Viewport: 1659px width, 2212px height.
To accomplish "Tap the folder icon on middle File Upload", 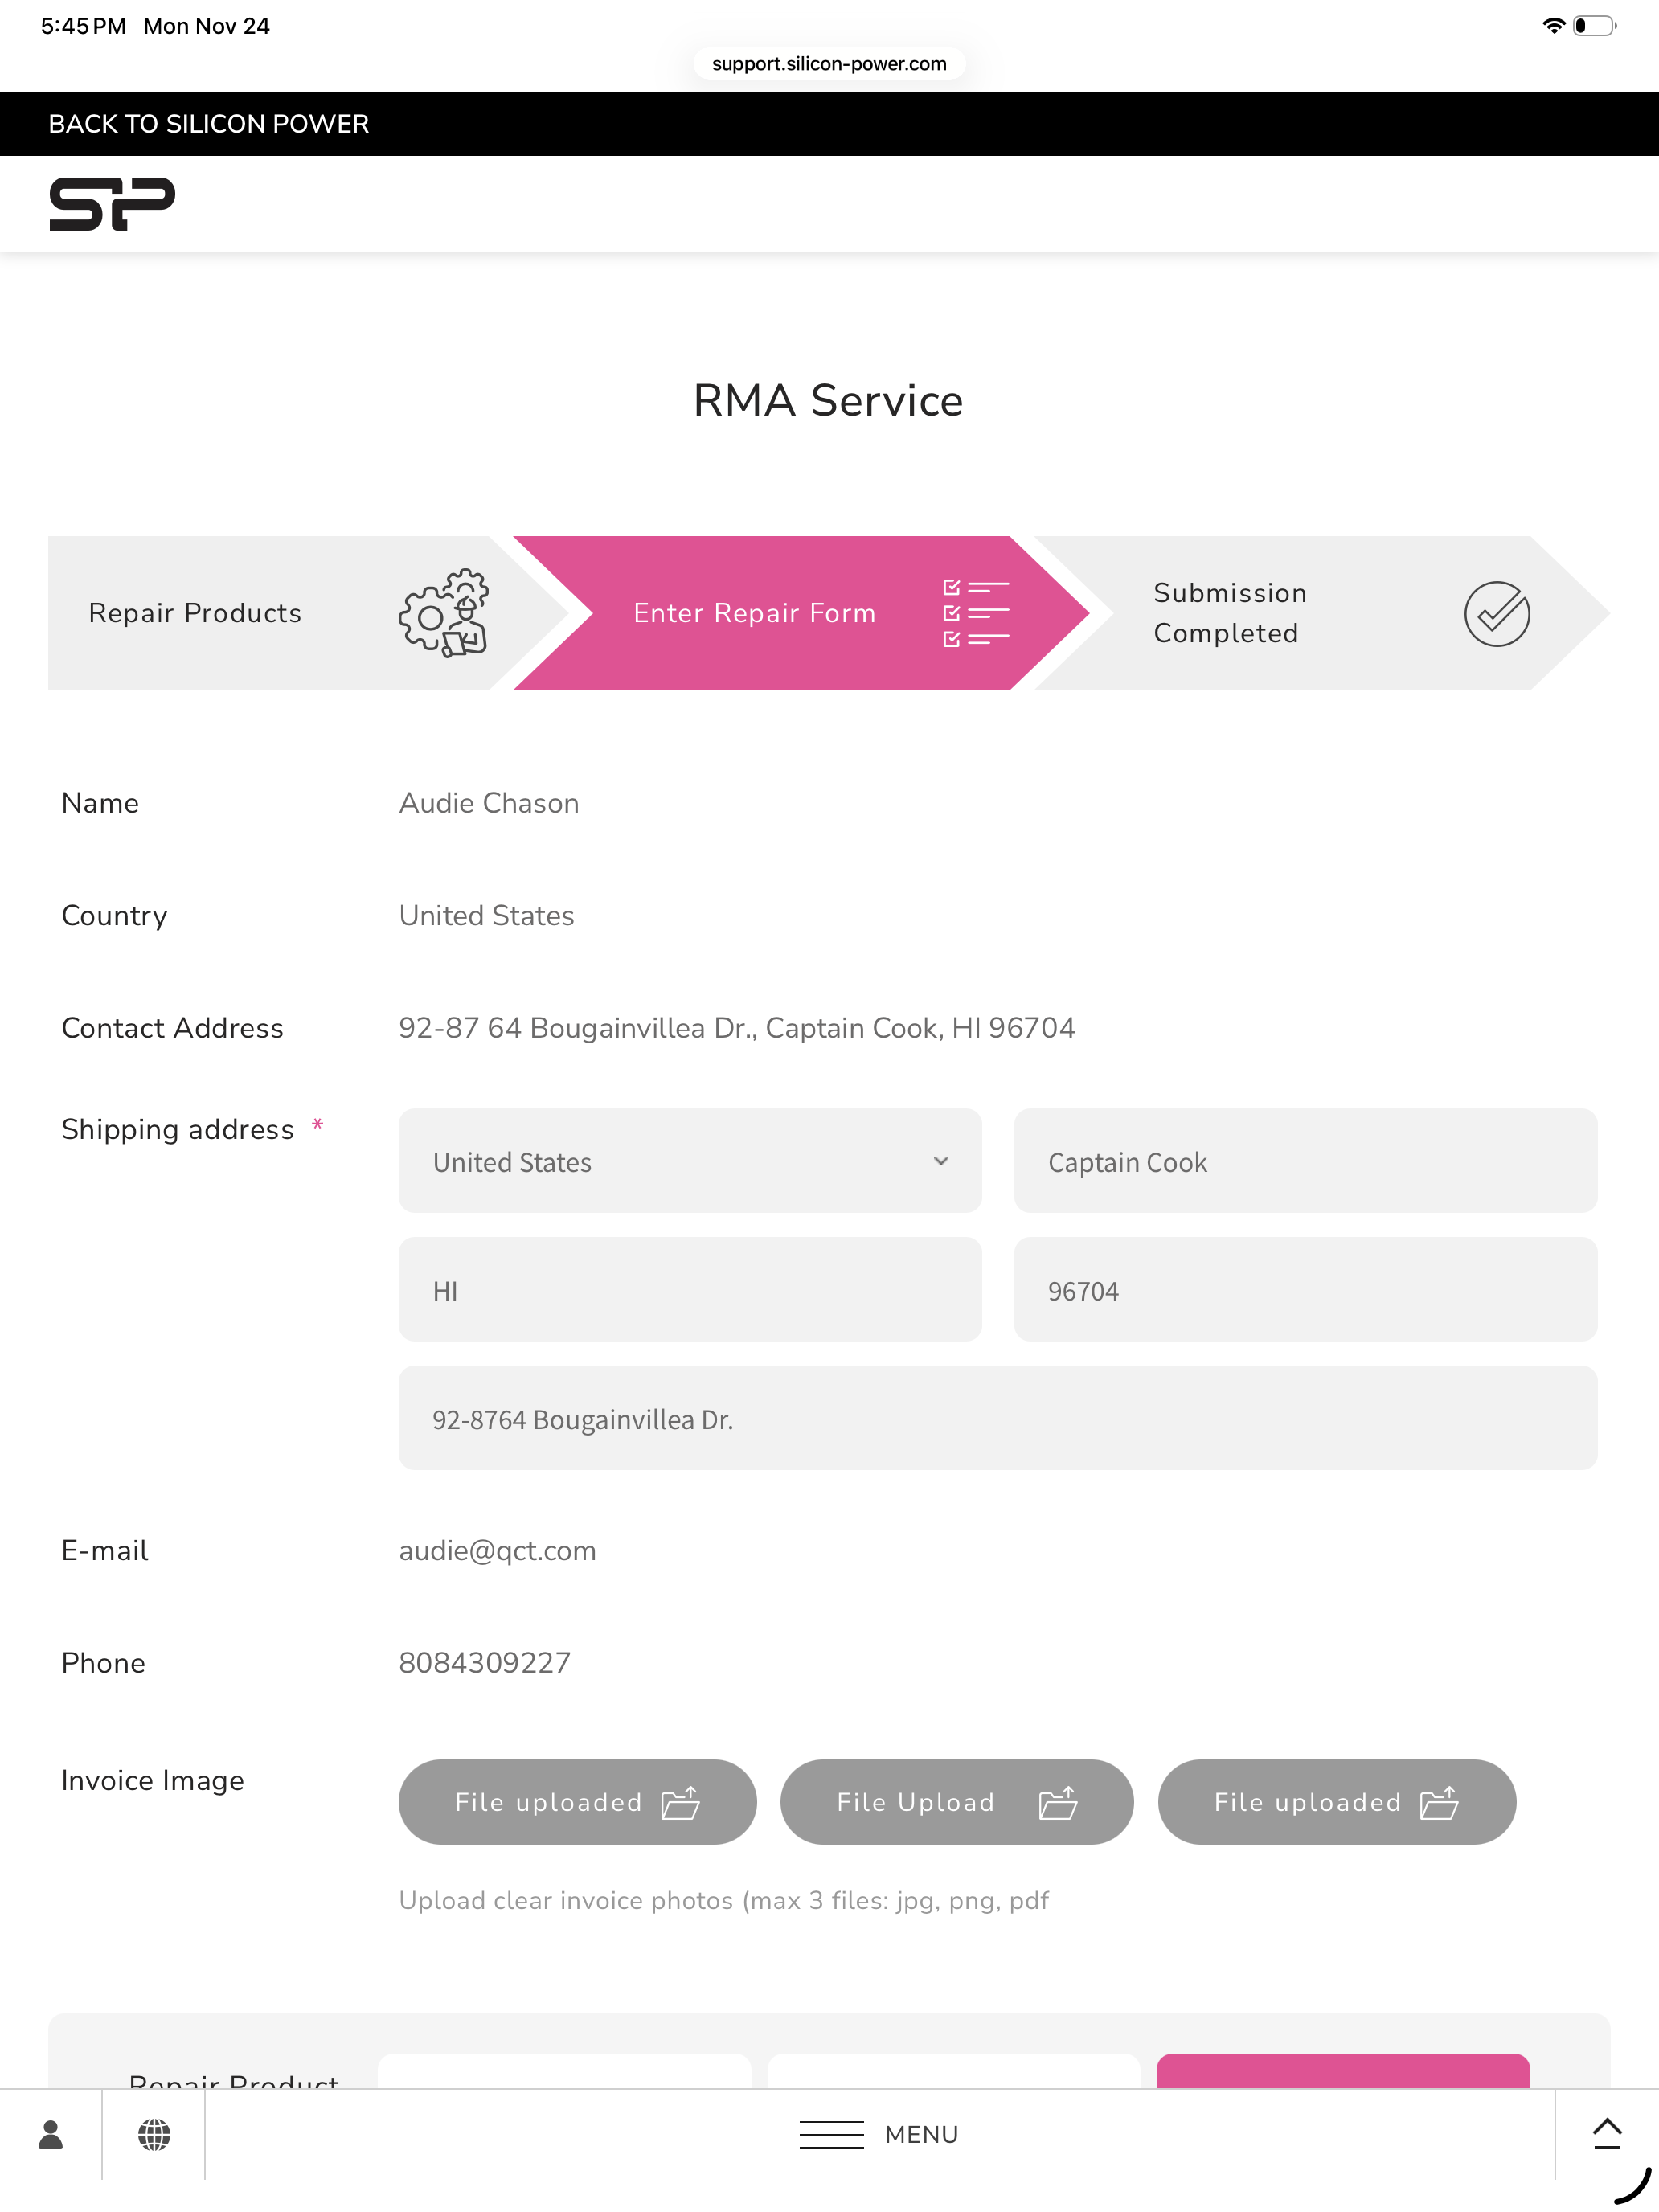I will [1057, 1803].
